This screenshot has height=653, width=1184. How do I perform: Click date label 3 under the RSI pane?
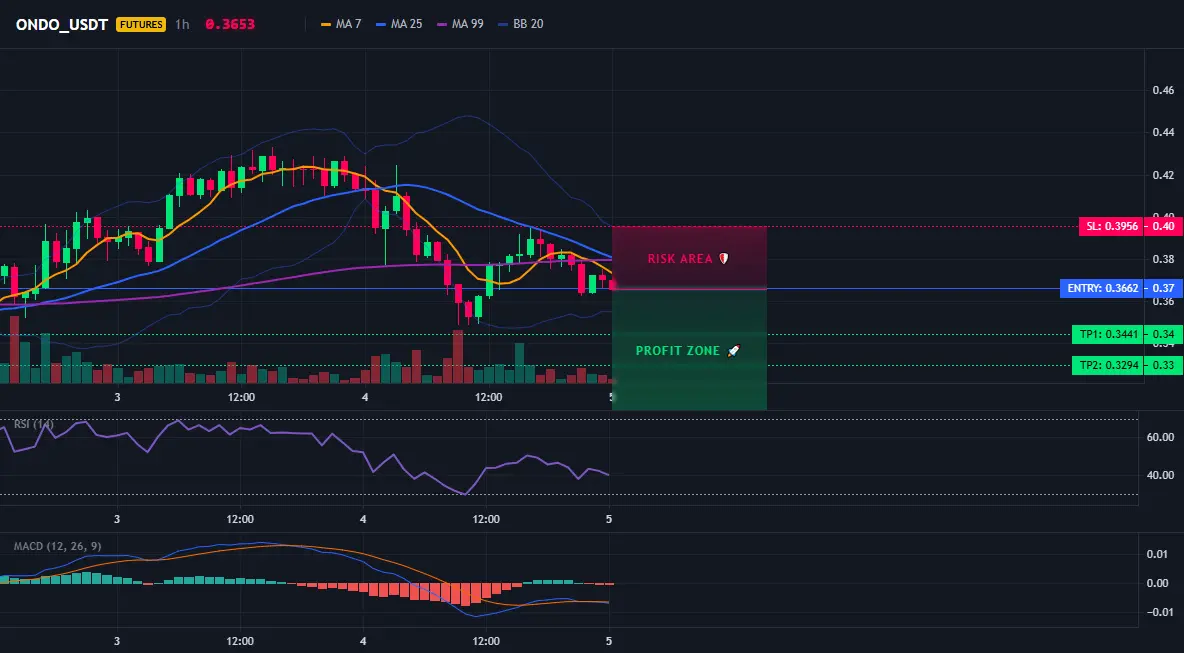[x=117, y=519]
